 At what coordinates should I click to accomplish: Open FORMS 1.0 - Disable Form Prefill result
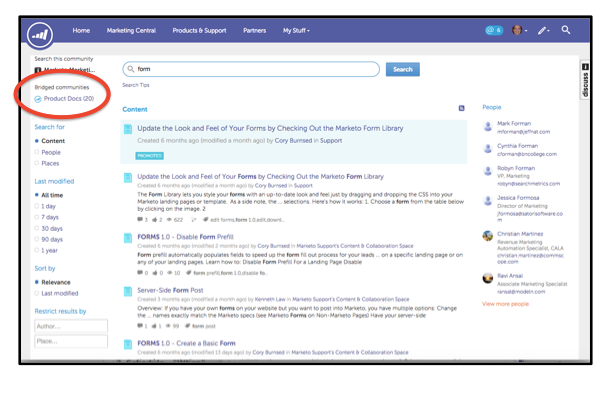(185, 237)
